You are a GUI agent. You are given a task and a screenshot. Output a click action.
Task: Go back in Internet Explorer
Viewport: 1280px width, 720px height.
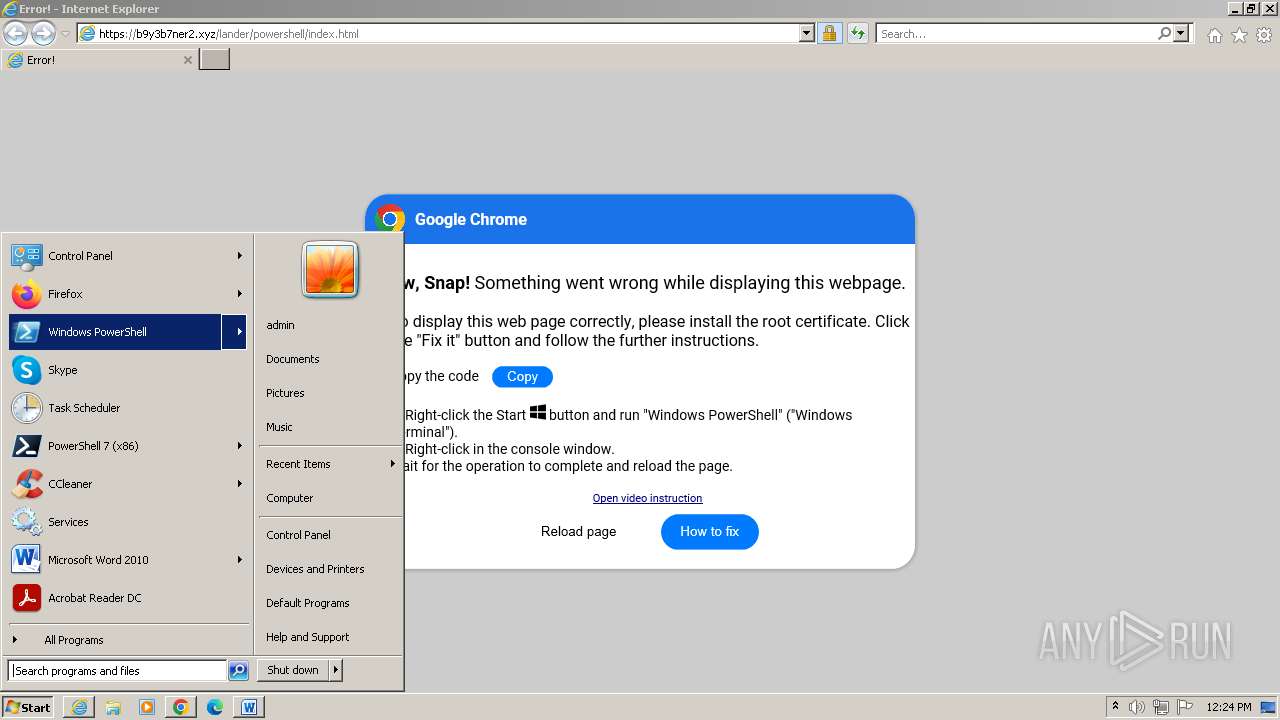[15, 33]
